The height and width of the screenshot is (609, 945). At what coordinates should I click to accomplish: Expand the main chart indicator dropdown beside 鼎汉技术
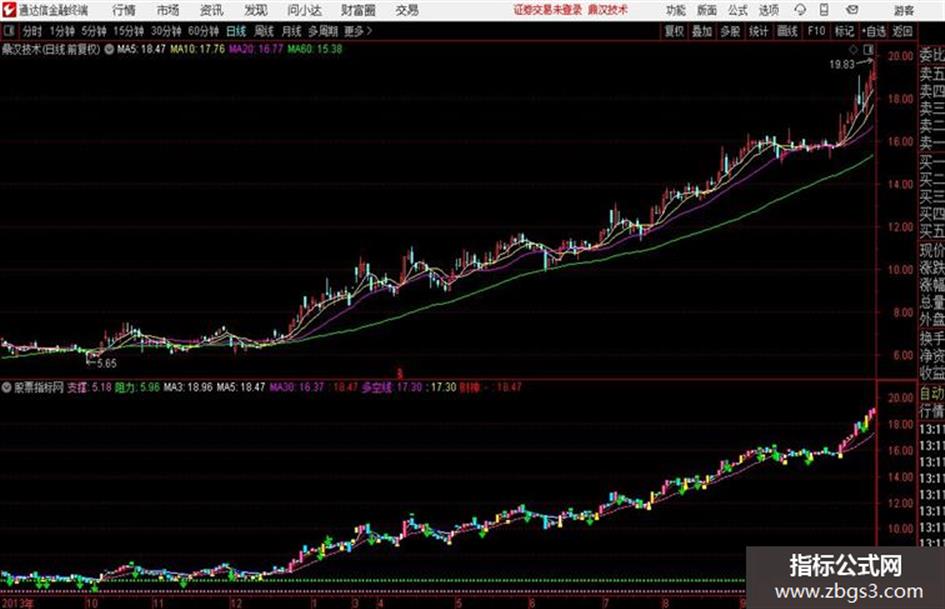pyautogui.click(x=109, y=49)
